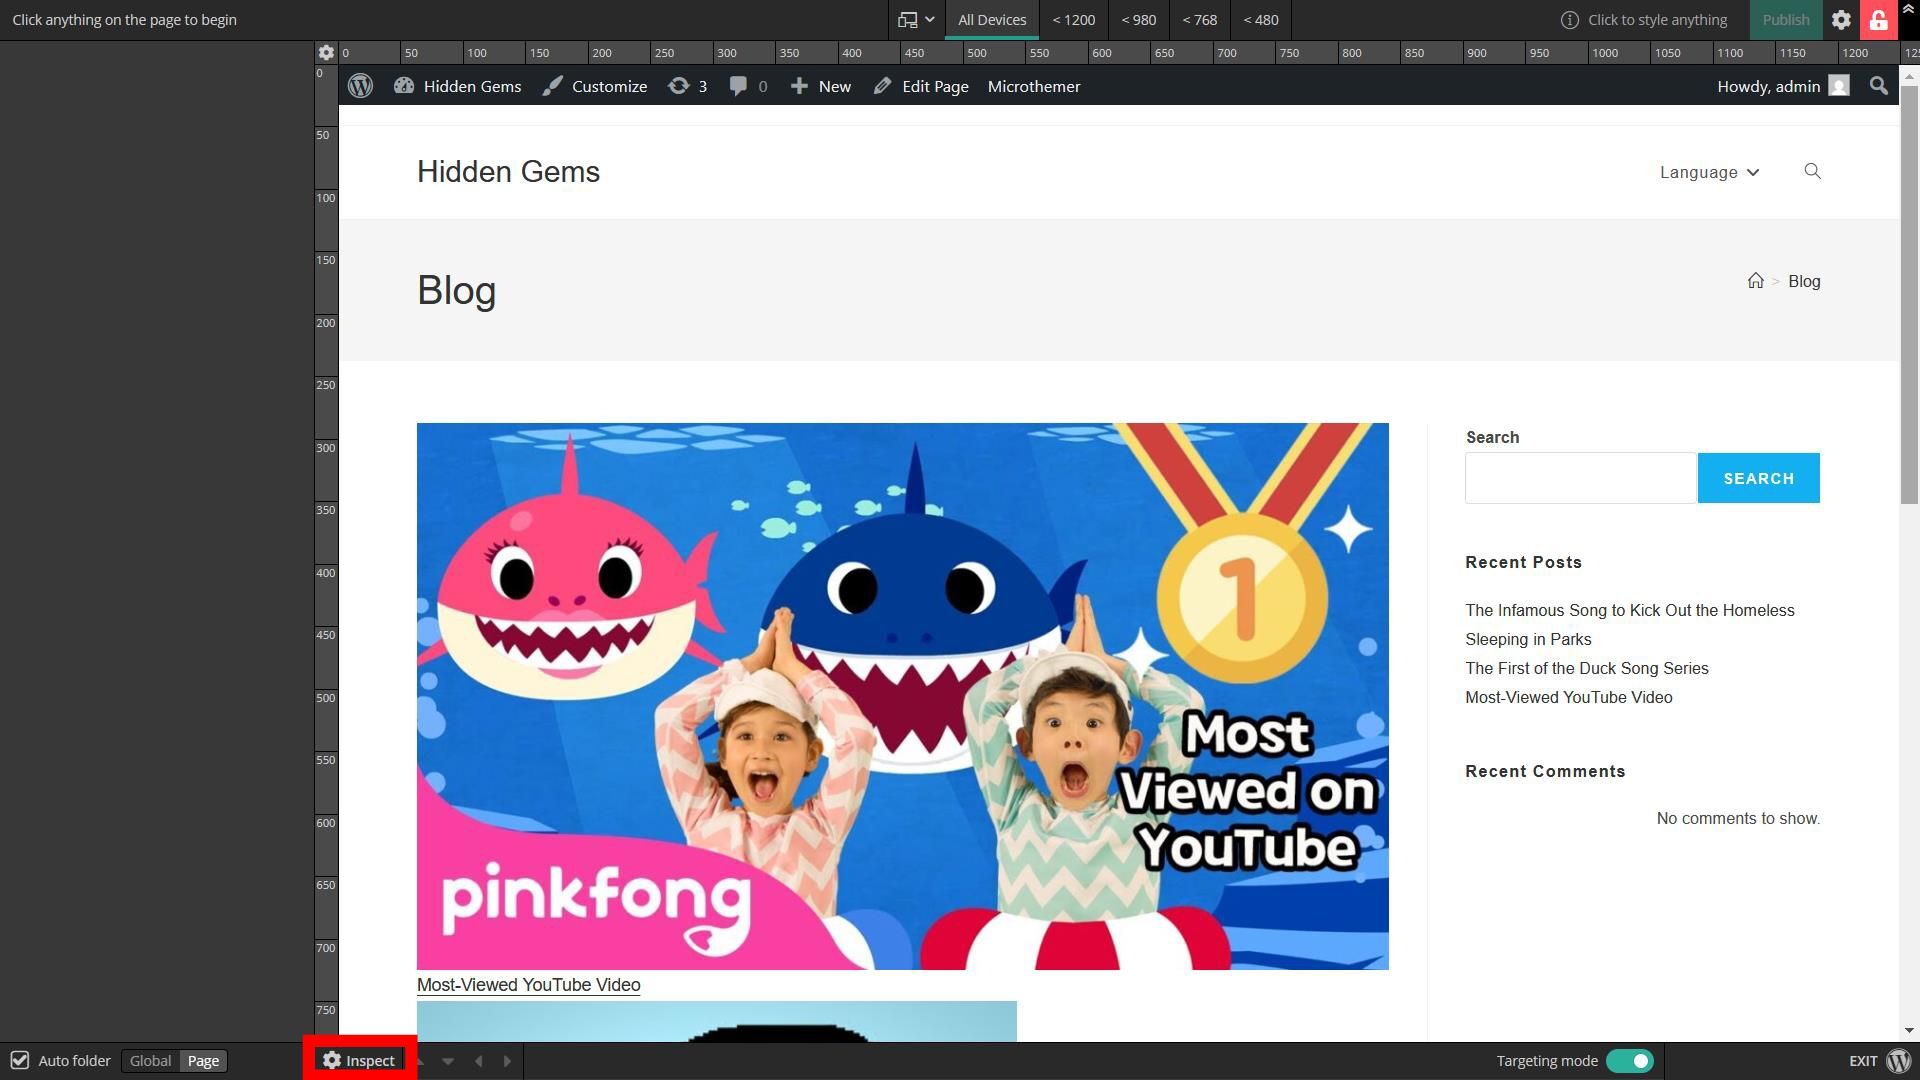Click Edit Page in the admin bar

pyautogui.click(x=921, y=86)
